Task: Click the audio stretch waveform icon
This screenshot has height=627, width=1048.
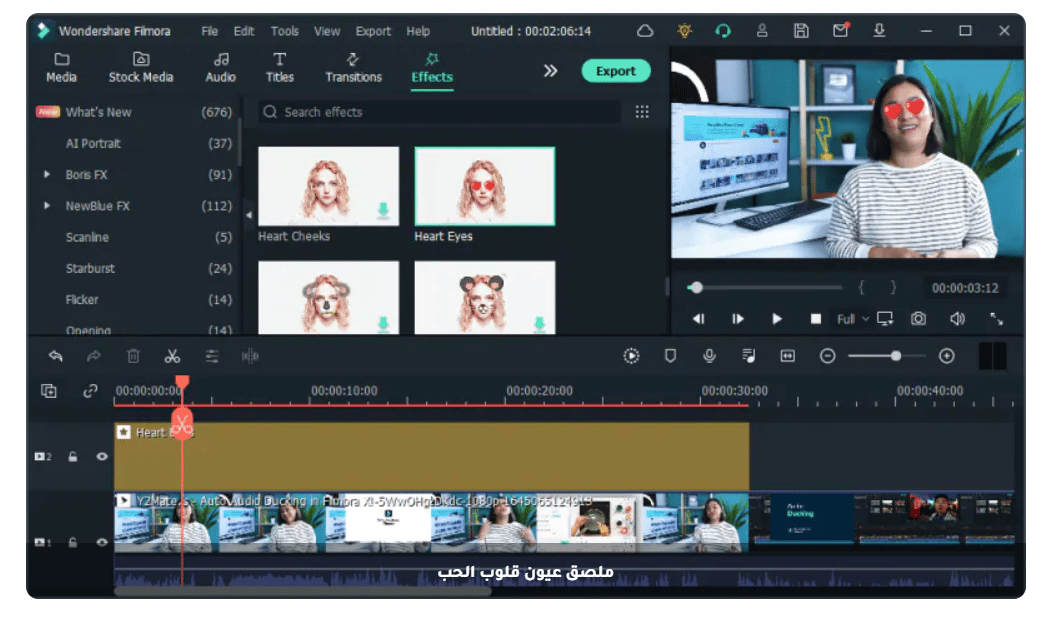Action: point(250,356)
